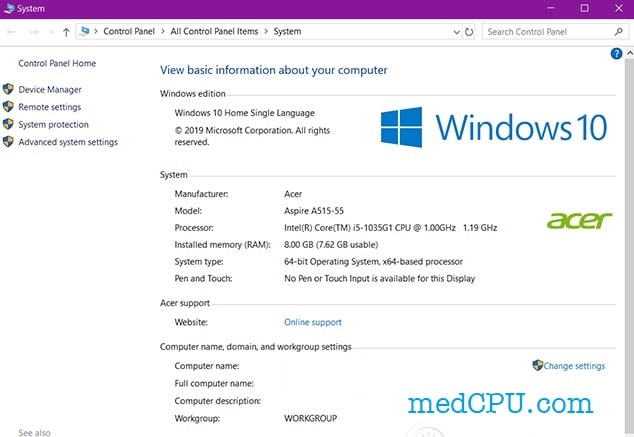
Task: Click shield icon beside Advanced system settings
Action: point(8,141)
